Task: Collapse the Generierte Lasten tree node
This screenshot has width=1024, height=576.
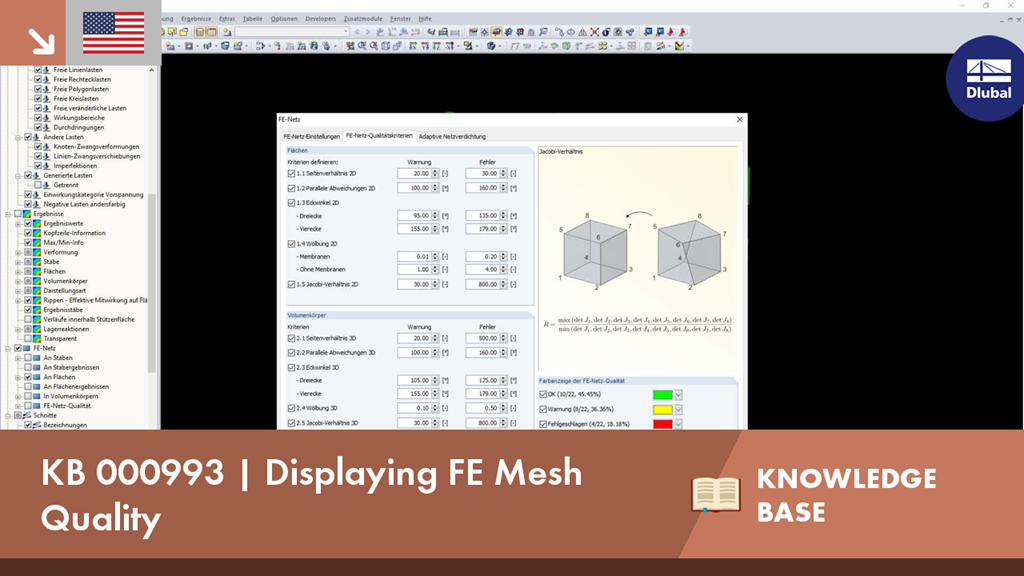Action: (18, 176)
